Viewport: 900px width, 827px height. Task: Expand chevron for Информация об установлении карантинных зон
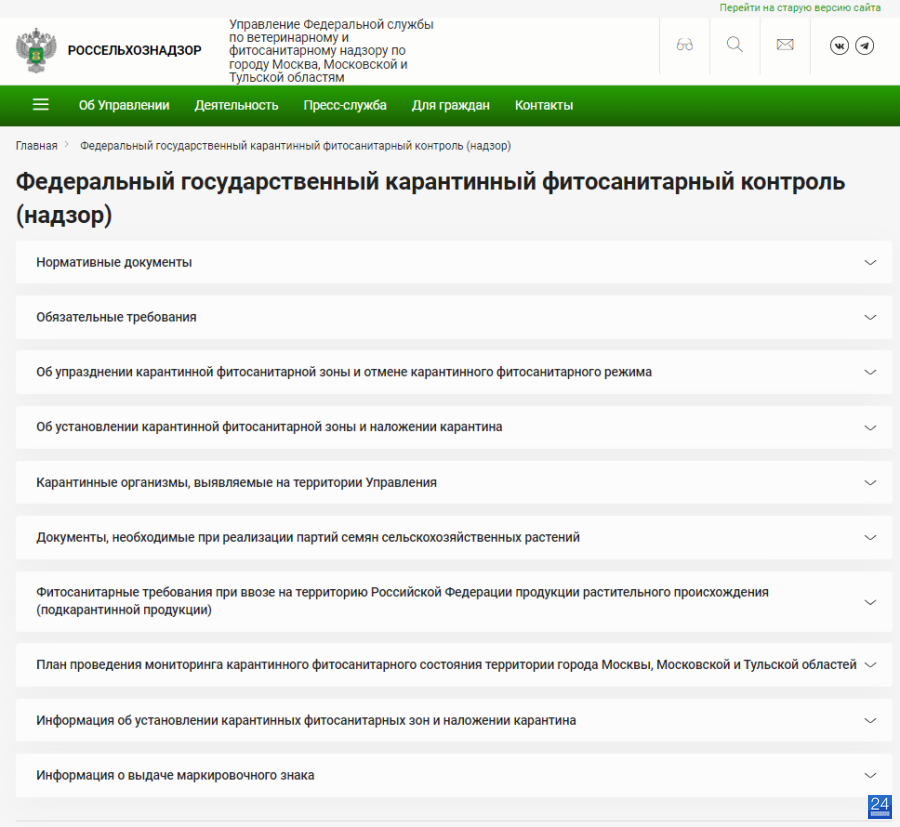(x=870, y=720)
